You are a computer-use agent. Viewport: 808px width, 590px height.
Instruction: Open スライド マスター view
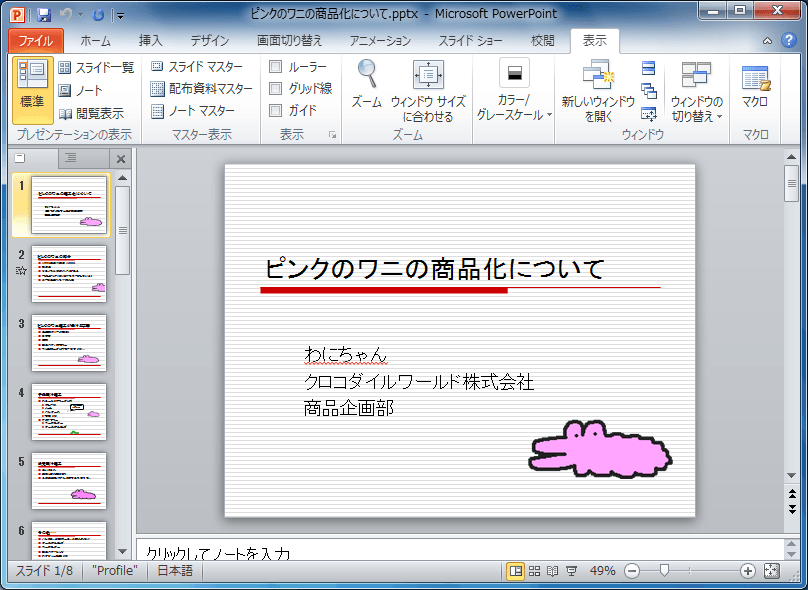pos(197,66)
